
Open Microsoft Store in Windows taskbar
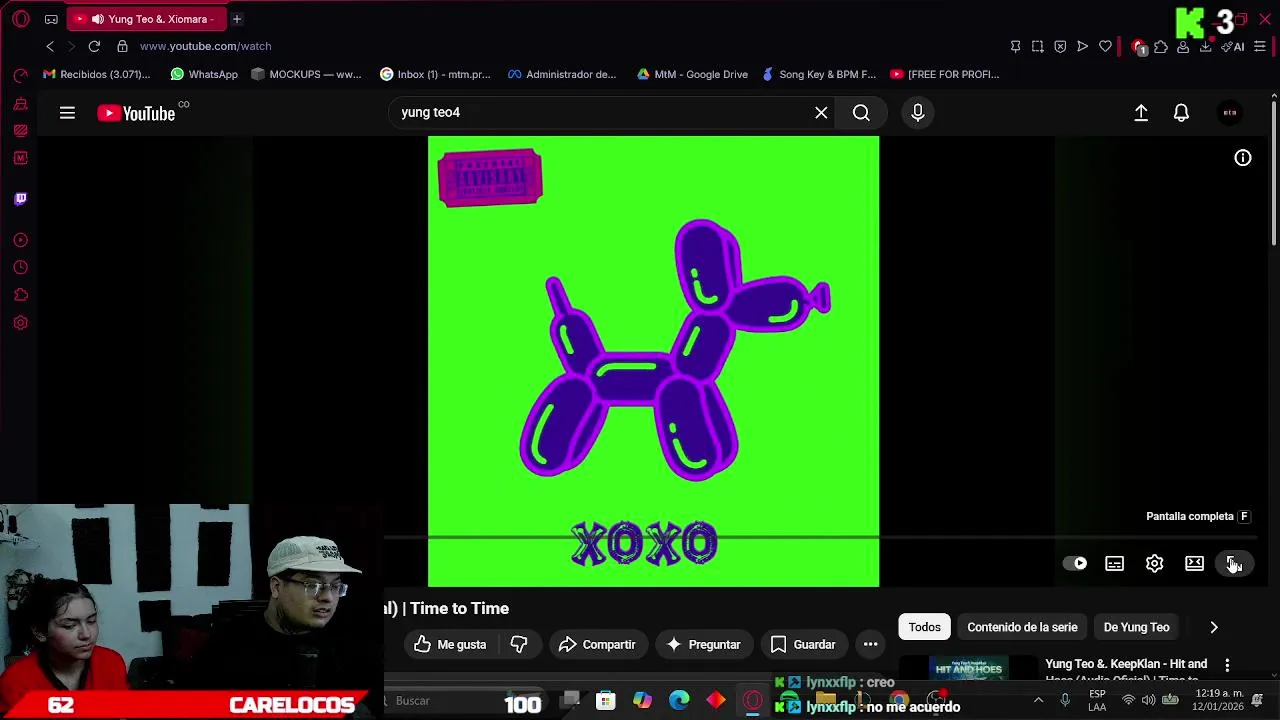(606, 701)
